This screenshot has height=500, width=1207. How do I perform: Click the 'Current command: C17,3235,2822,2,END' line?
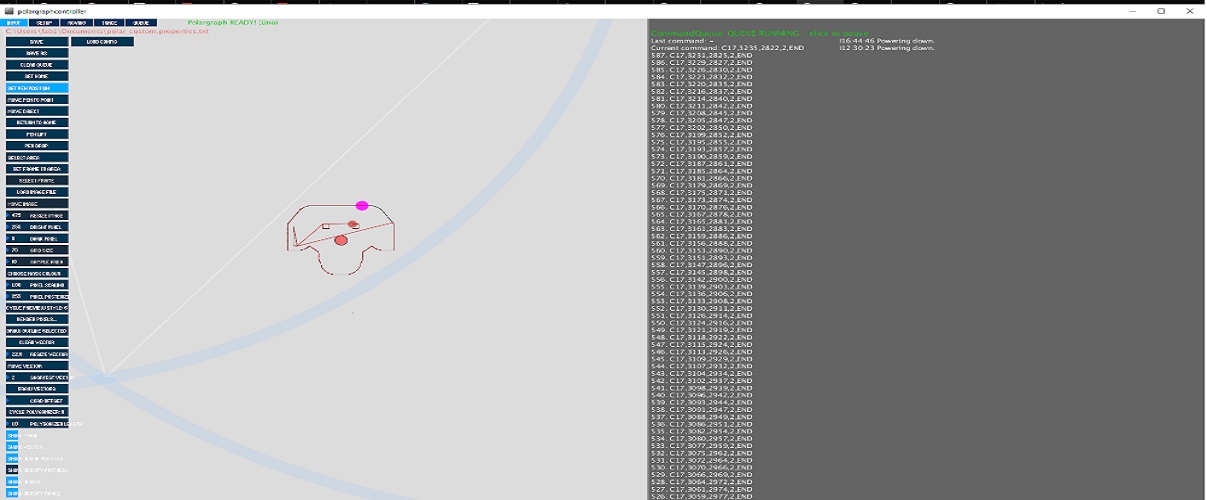coord(727,48)
